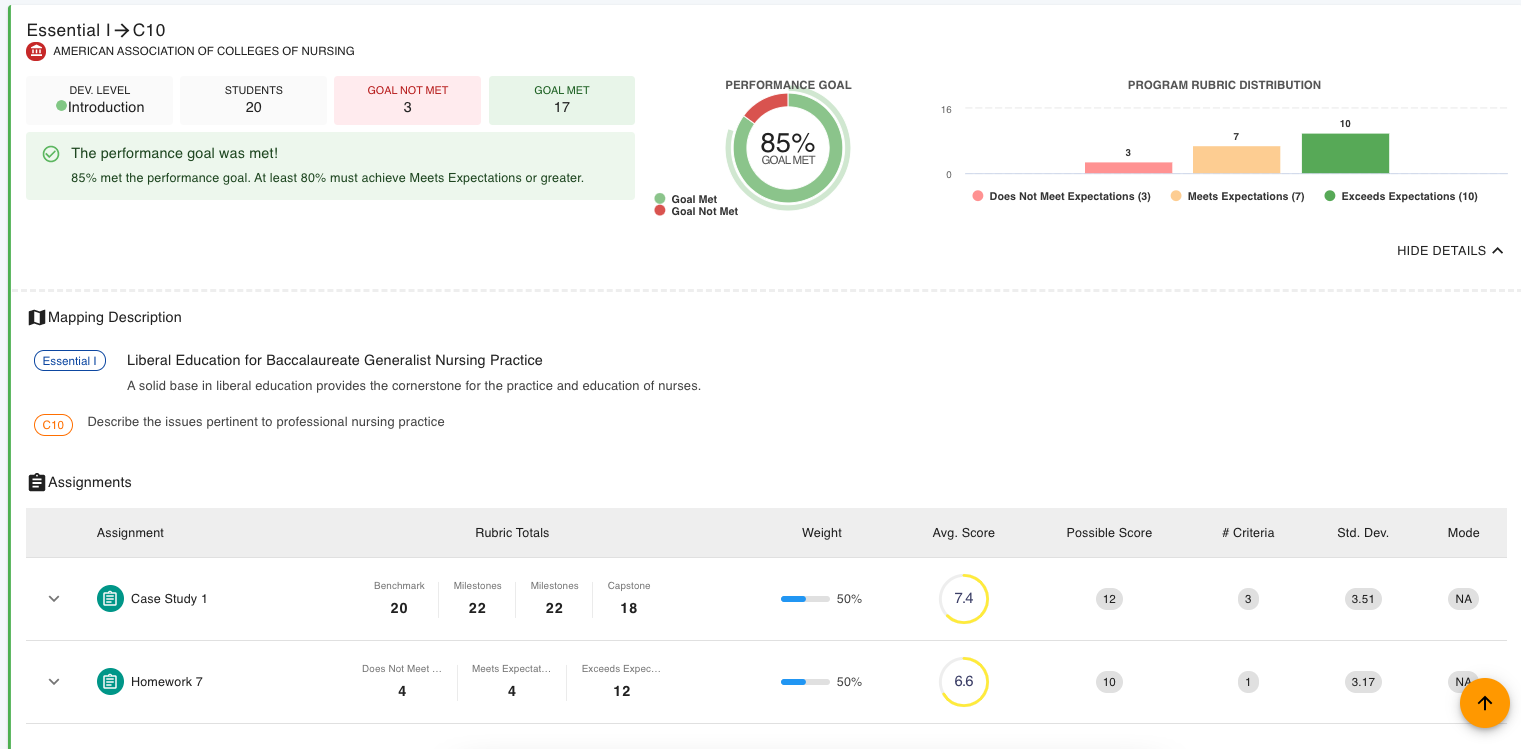The height and width of the screenshot is (749, 1521).
Task: Click the green checkmark icon in goal banner
Action: click(51, 154)
